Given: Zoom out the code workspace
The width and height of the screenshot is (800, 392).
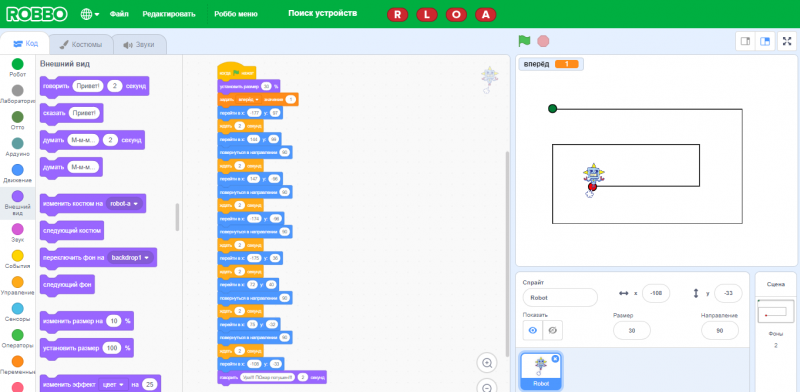Looking at the screenshot, I should point(487,387).
